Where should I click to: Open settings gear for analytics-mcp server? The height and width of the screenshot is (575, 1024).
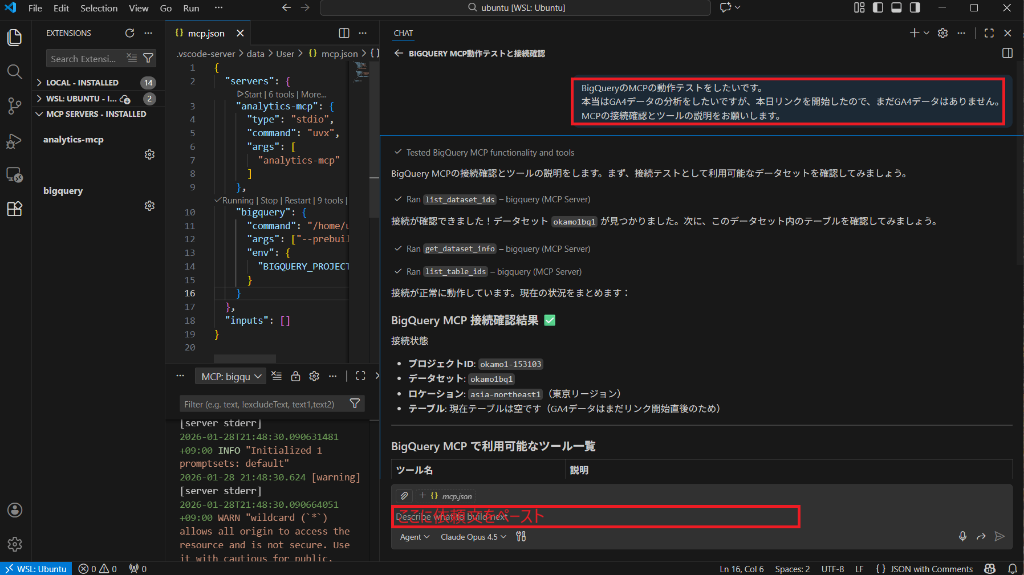point(150,154)
